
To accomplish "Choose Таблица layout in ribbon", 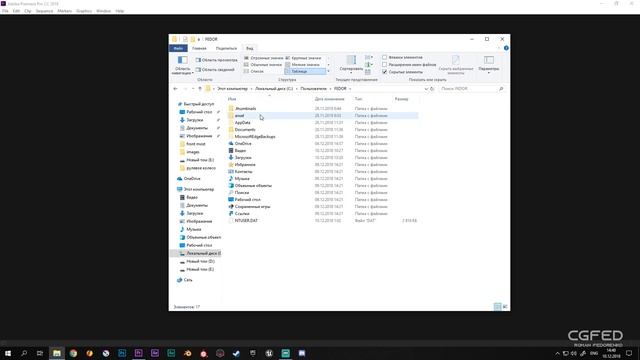I will pos(305,71).
